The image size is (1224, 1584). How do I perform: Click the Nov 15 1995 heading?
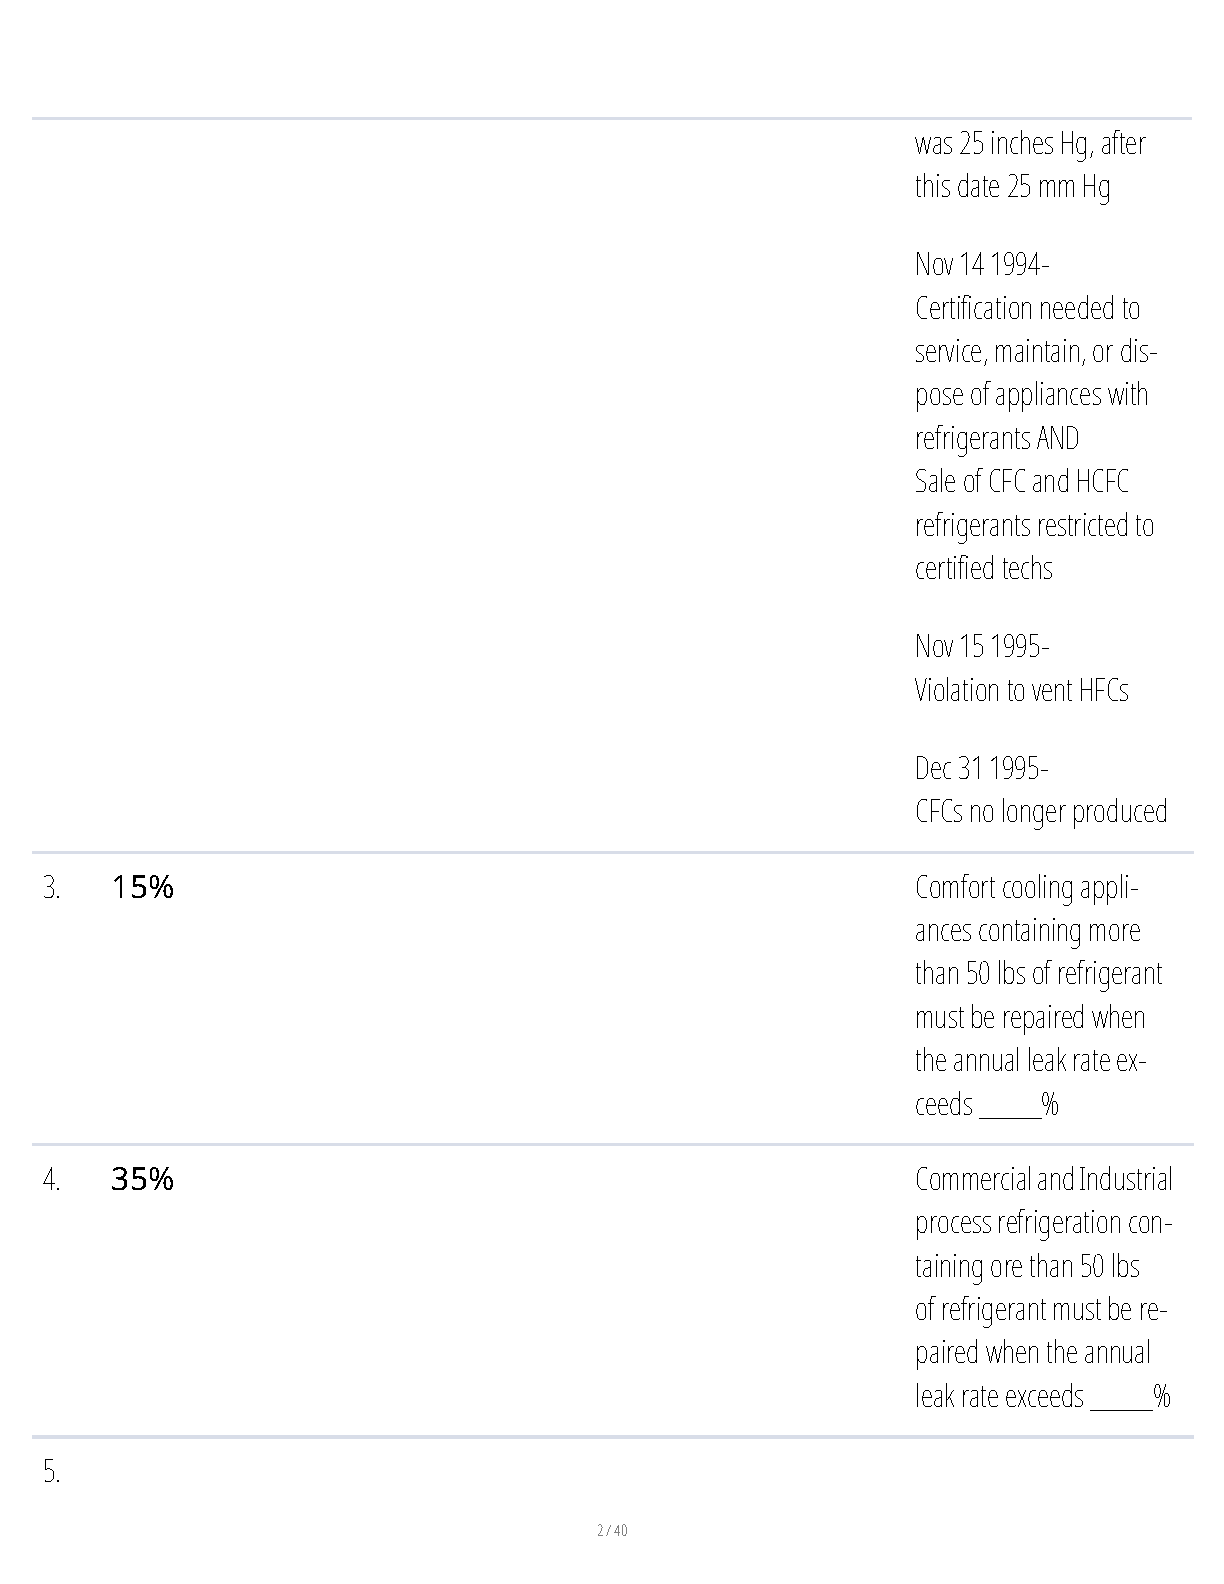(x=982, y=647)
